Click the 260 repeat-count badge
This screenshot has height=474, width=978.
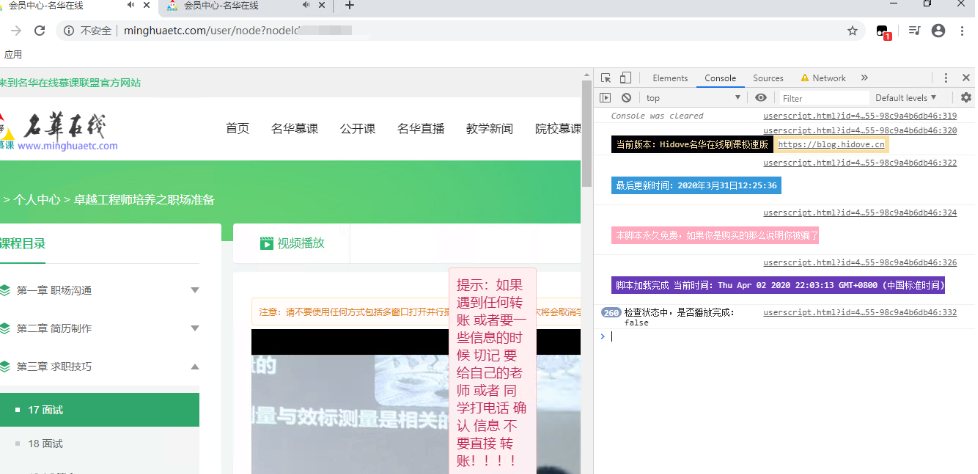point(611,312)
